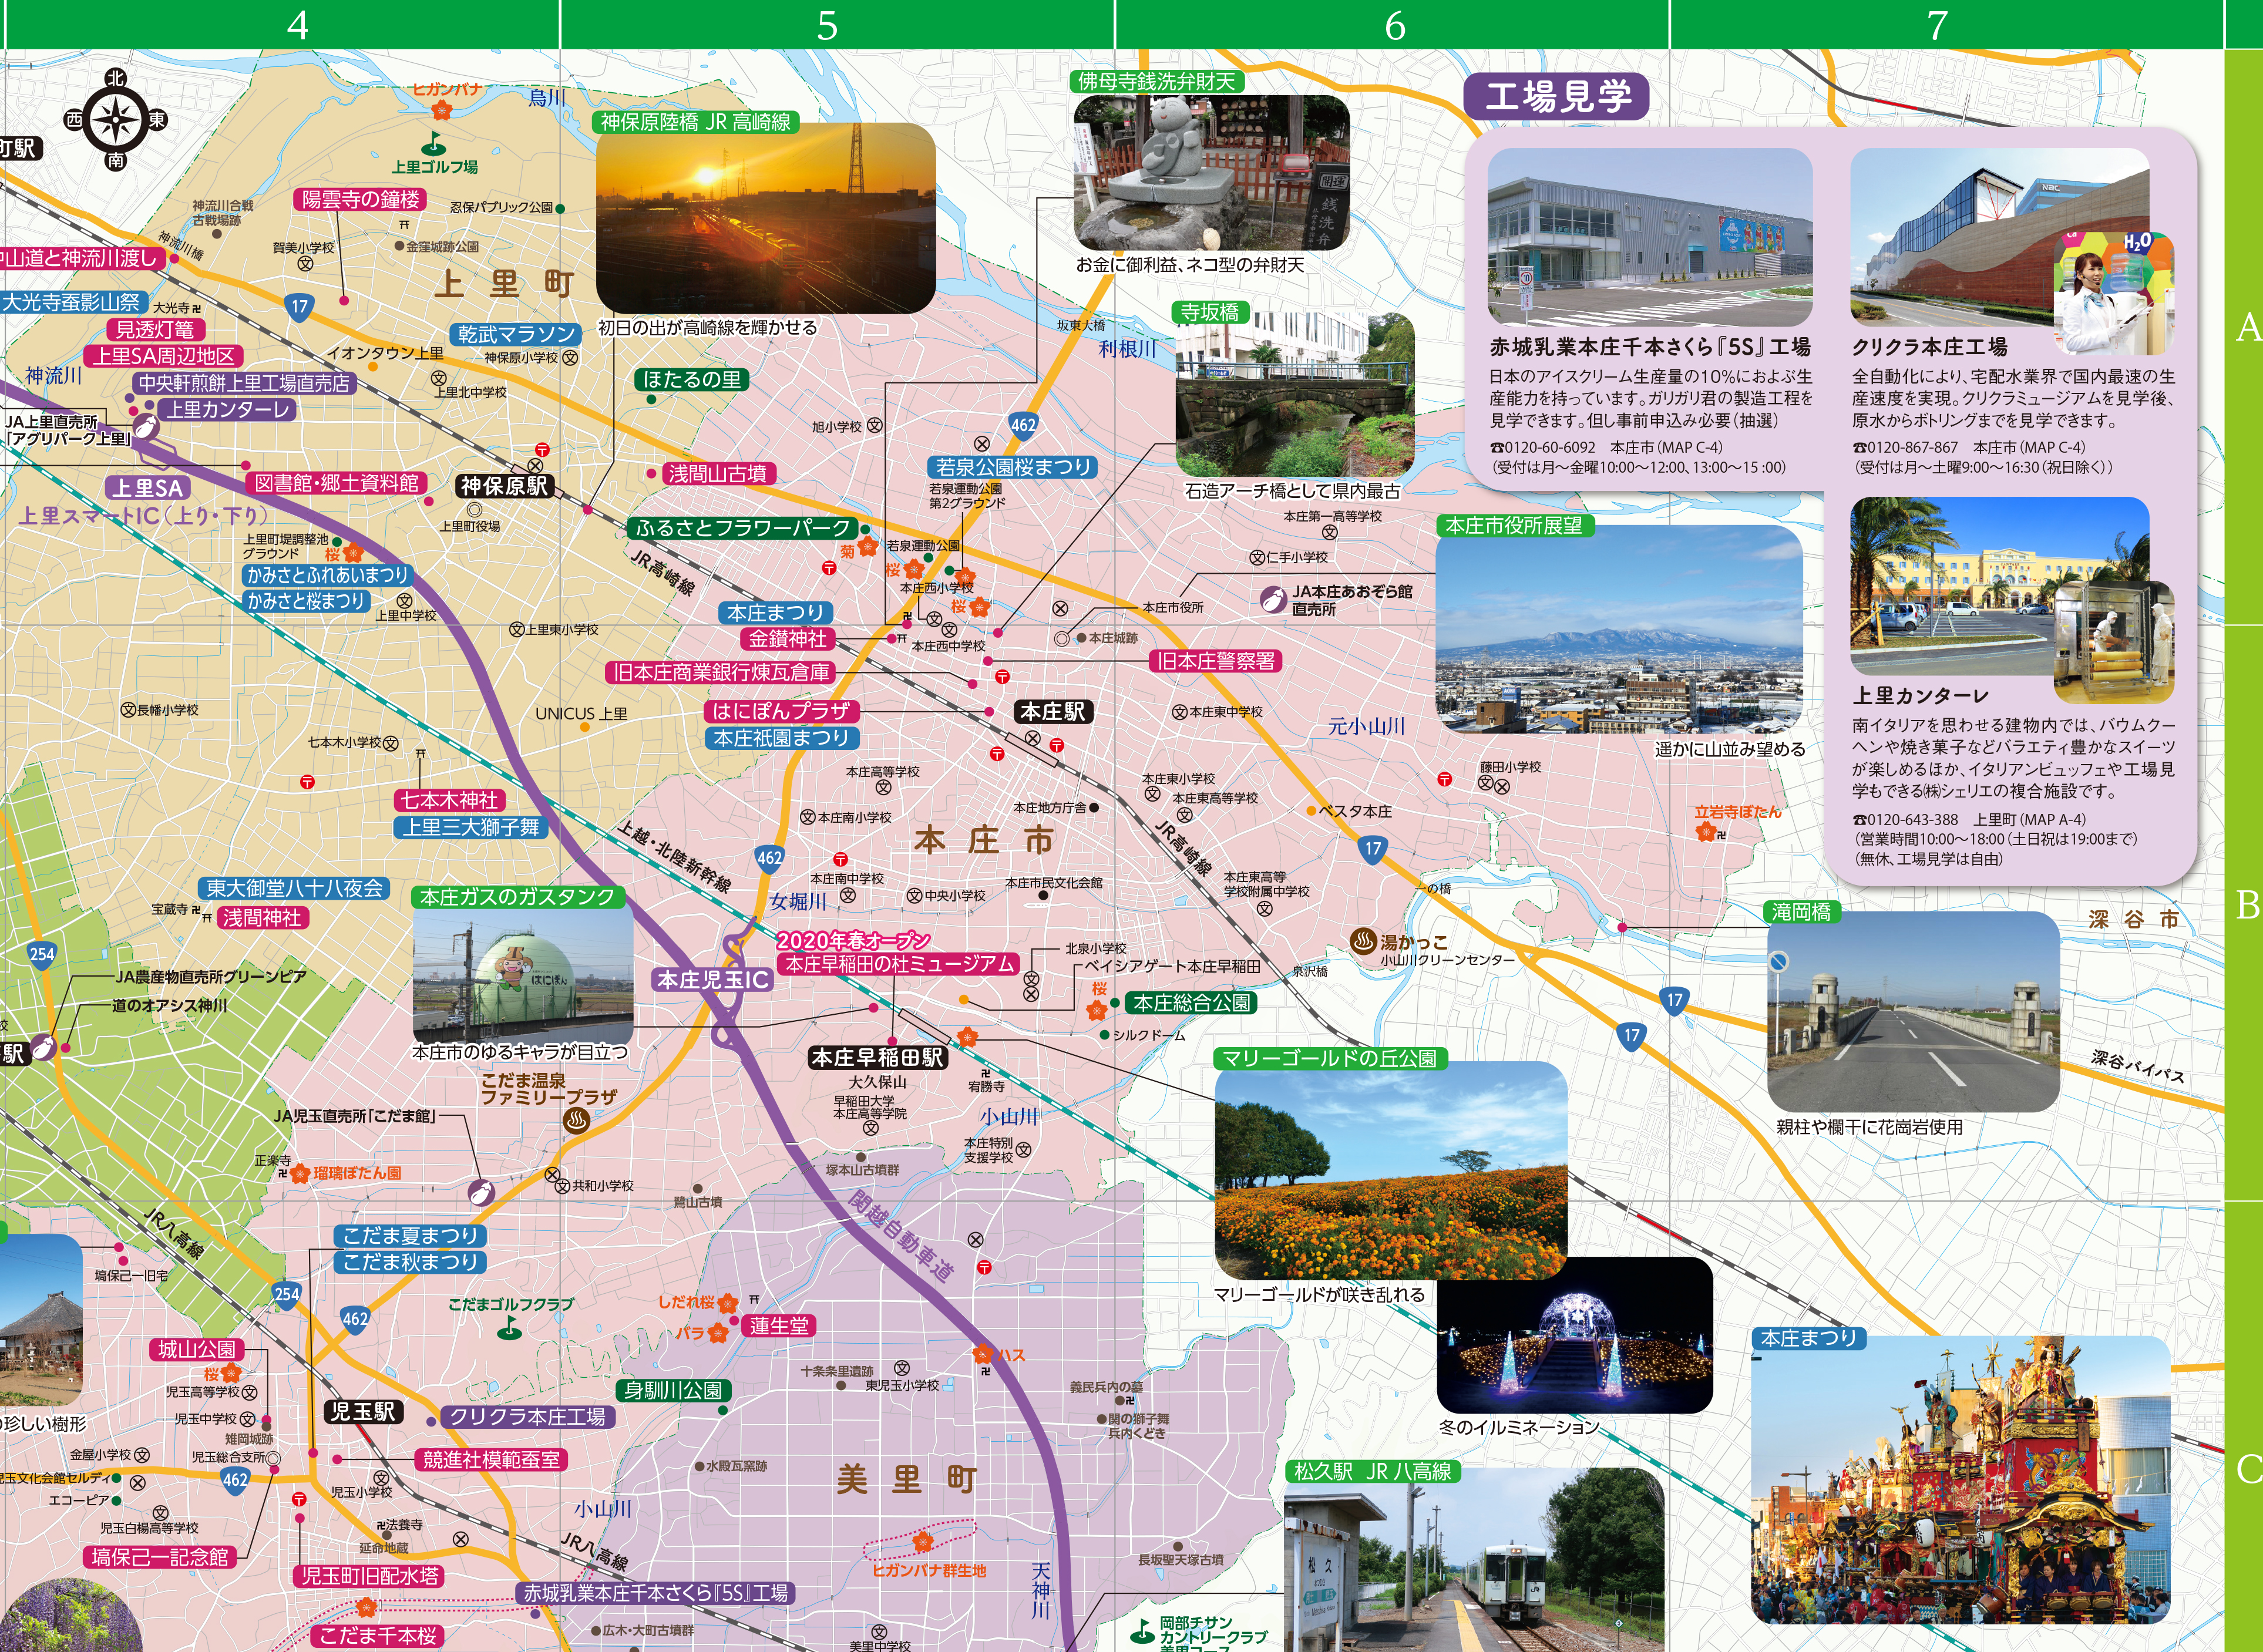Click the 陽雲寺の鐘楼 label
The height and width of the screenshot is (1652, 2263).
point(361,199)
